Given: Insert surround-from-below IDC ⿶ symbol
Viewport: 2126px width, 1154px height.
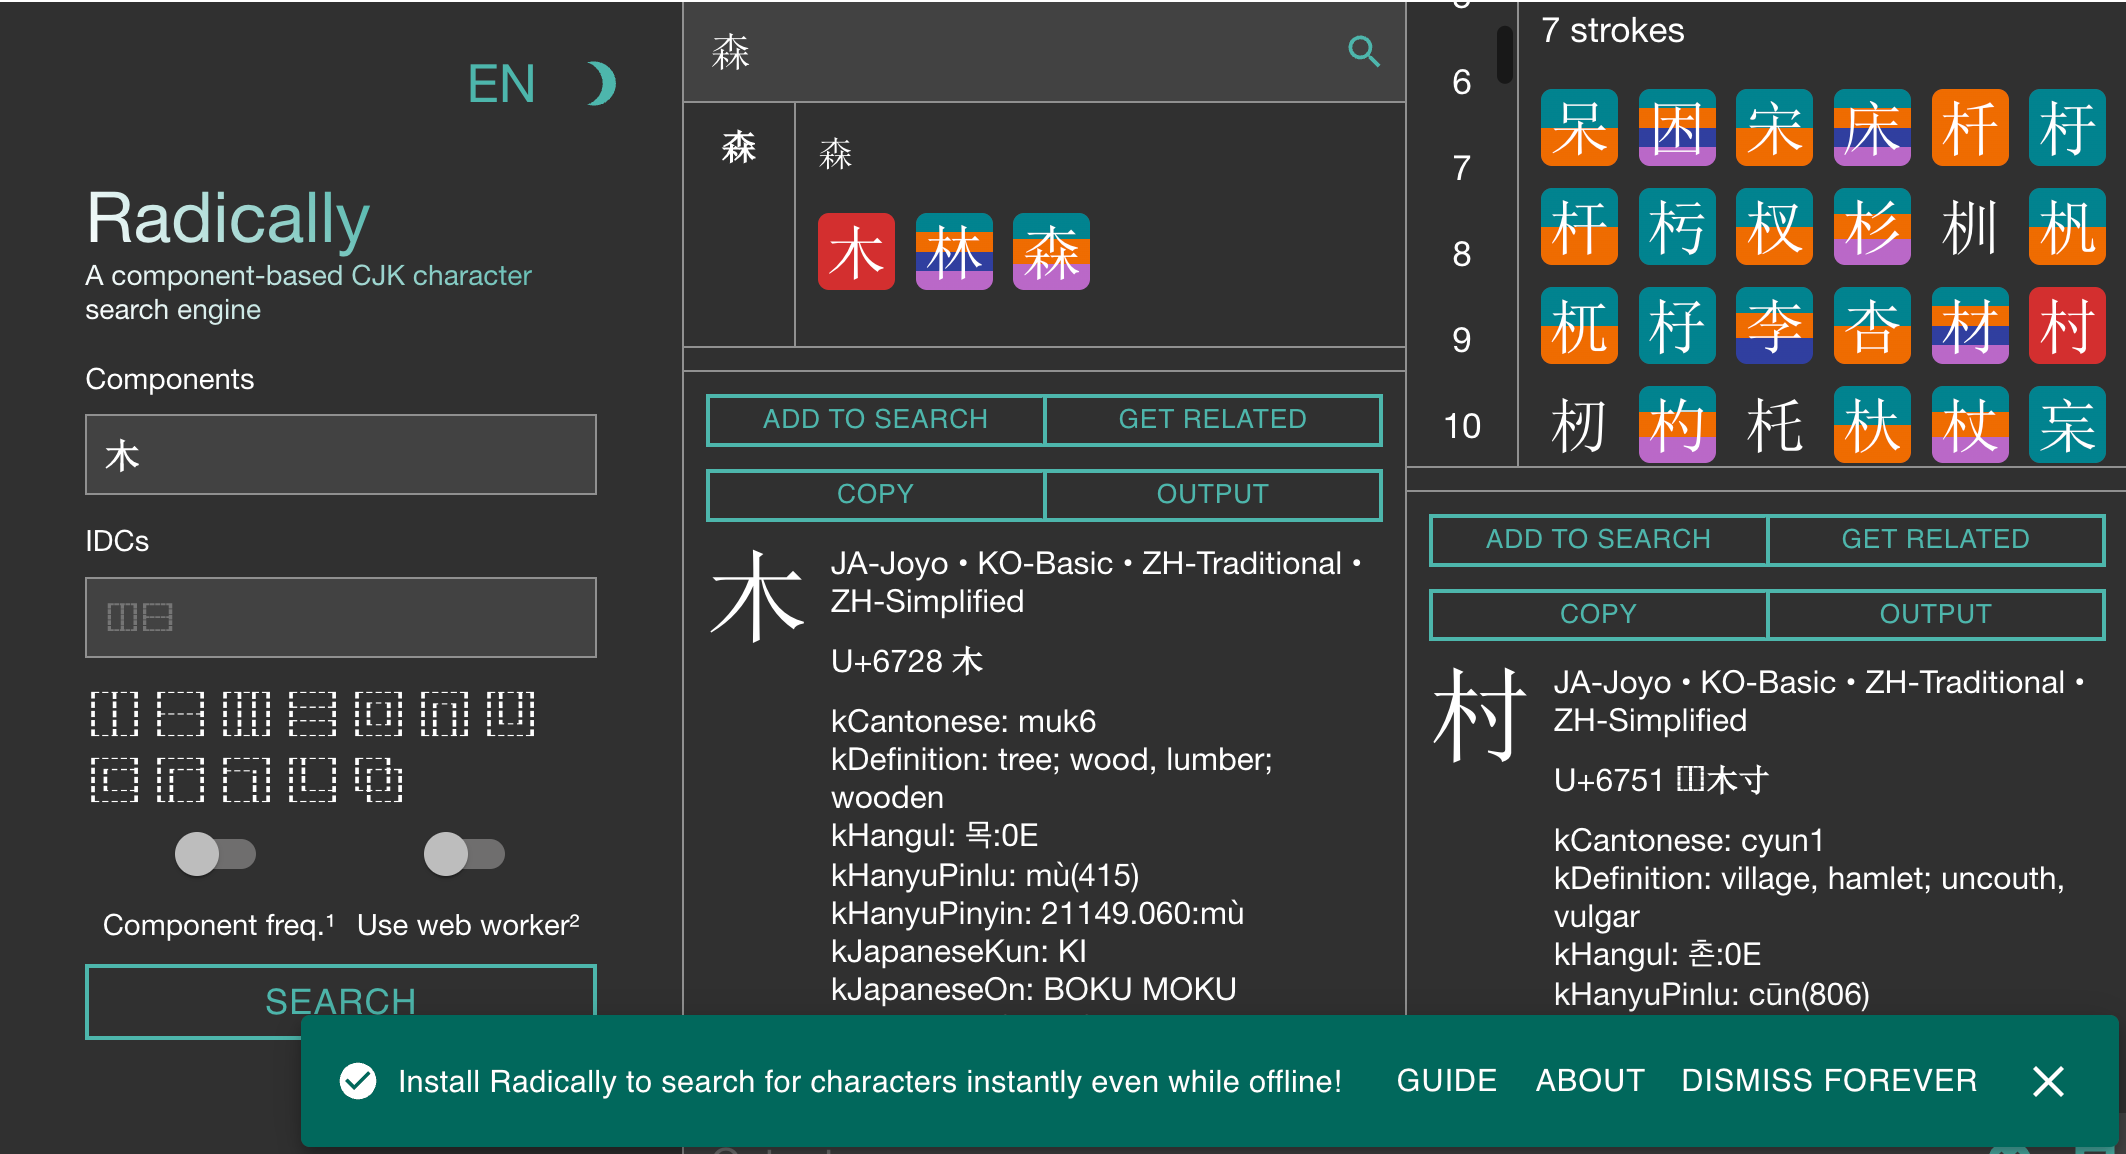Looking at the screenshot, I should [511, 714].
